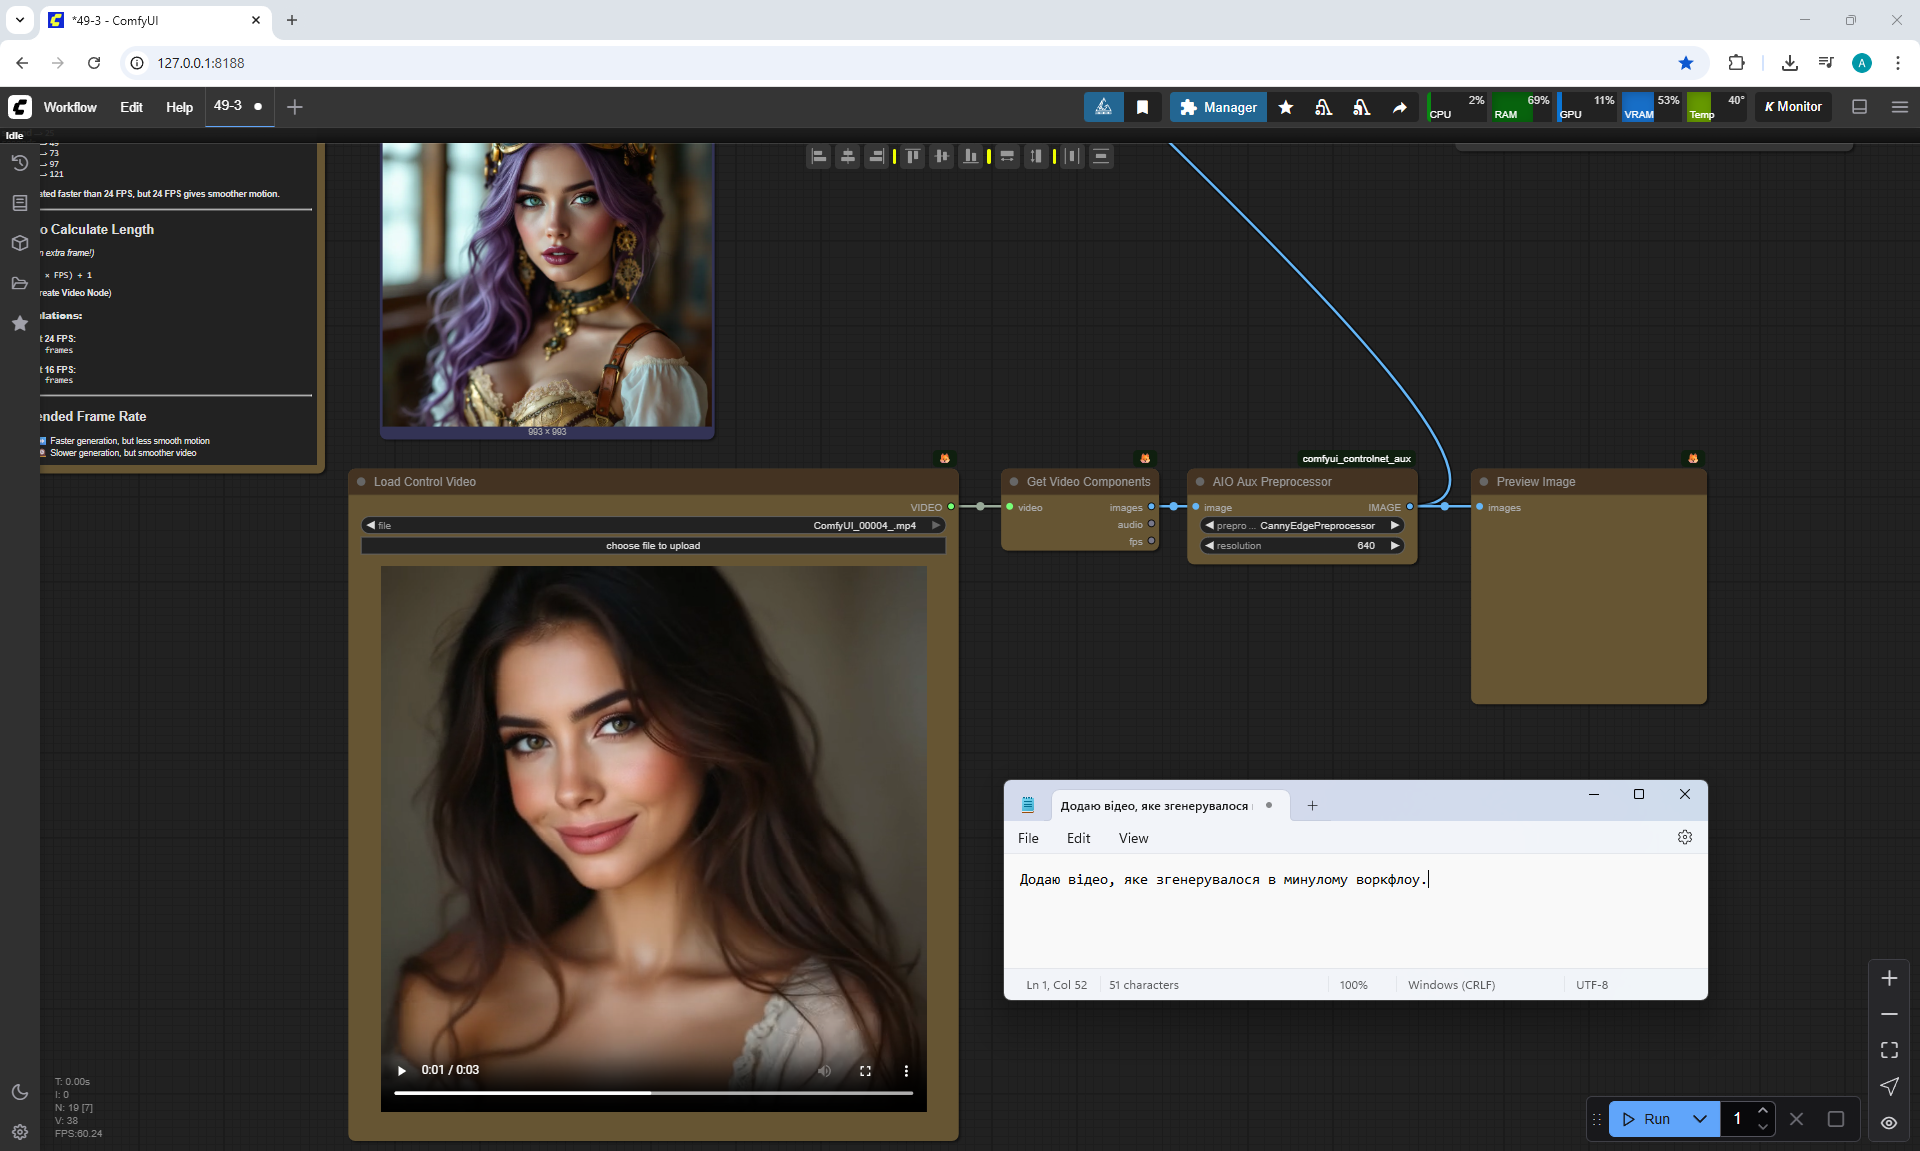Click choose file to upload button

click(x=653, y=546)
